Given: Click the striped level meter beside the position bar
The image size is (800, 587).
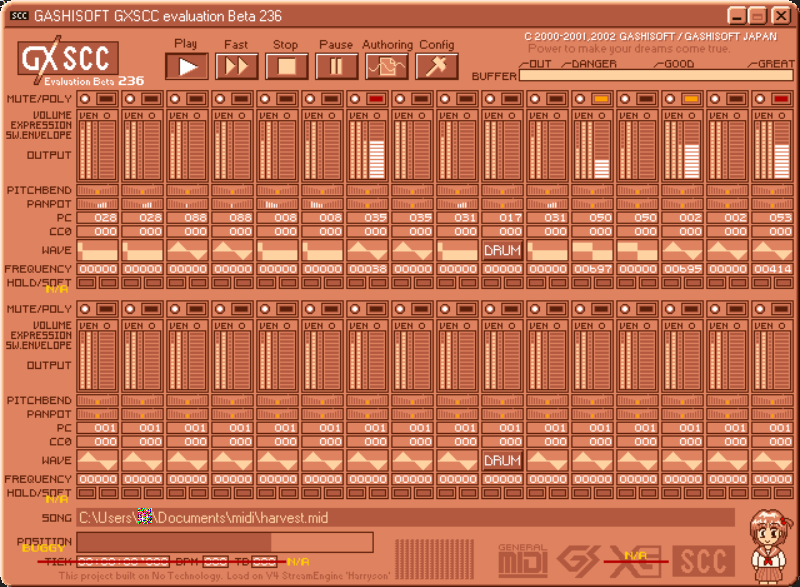Looking at the screenshot, I should [434, 558].
